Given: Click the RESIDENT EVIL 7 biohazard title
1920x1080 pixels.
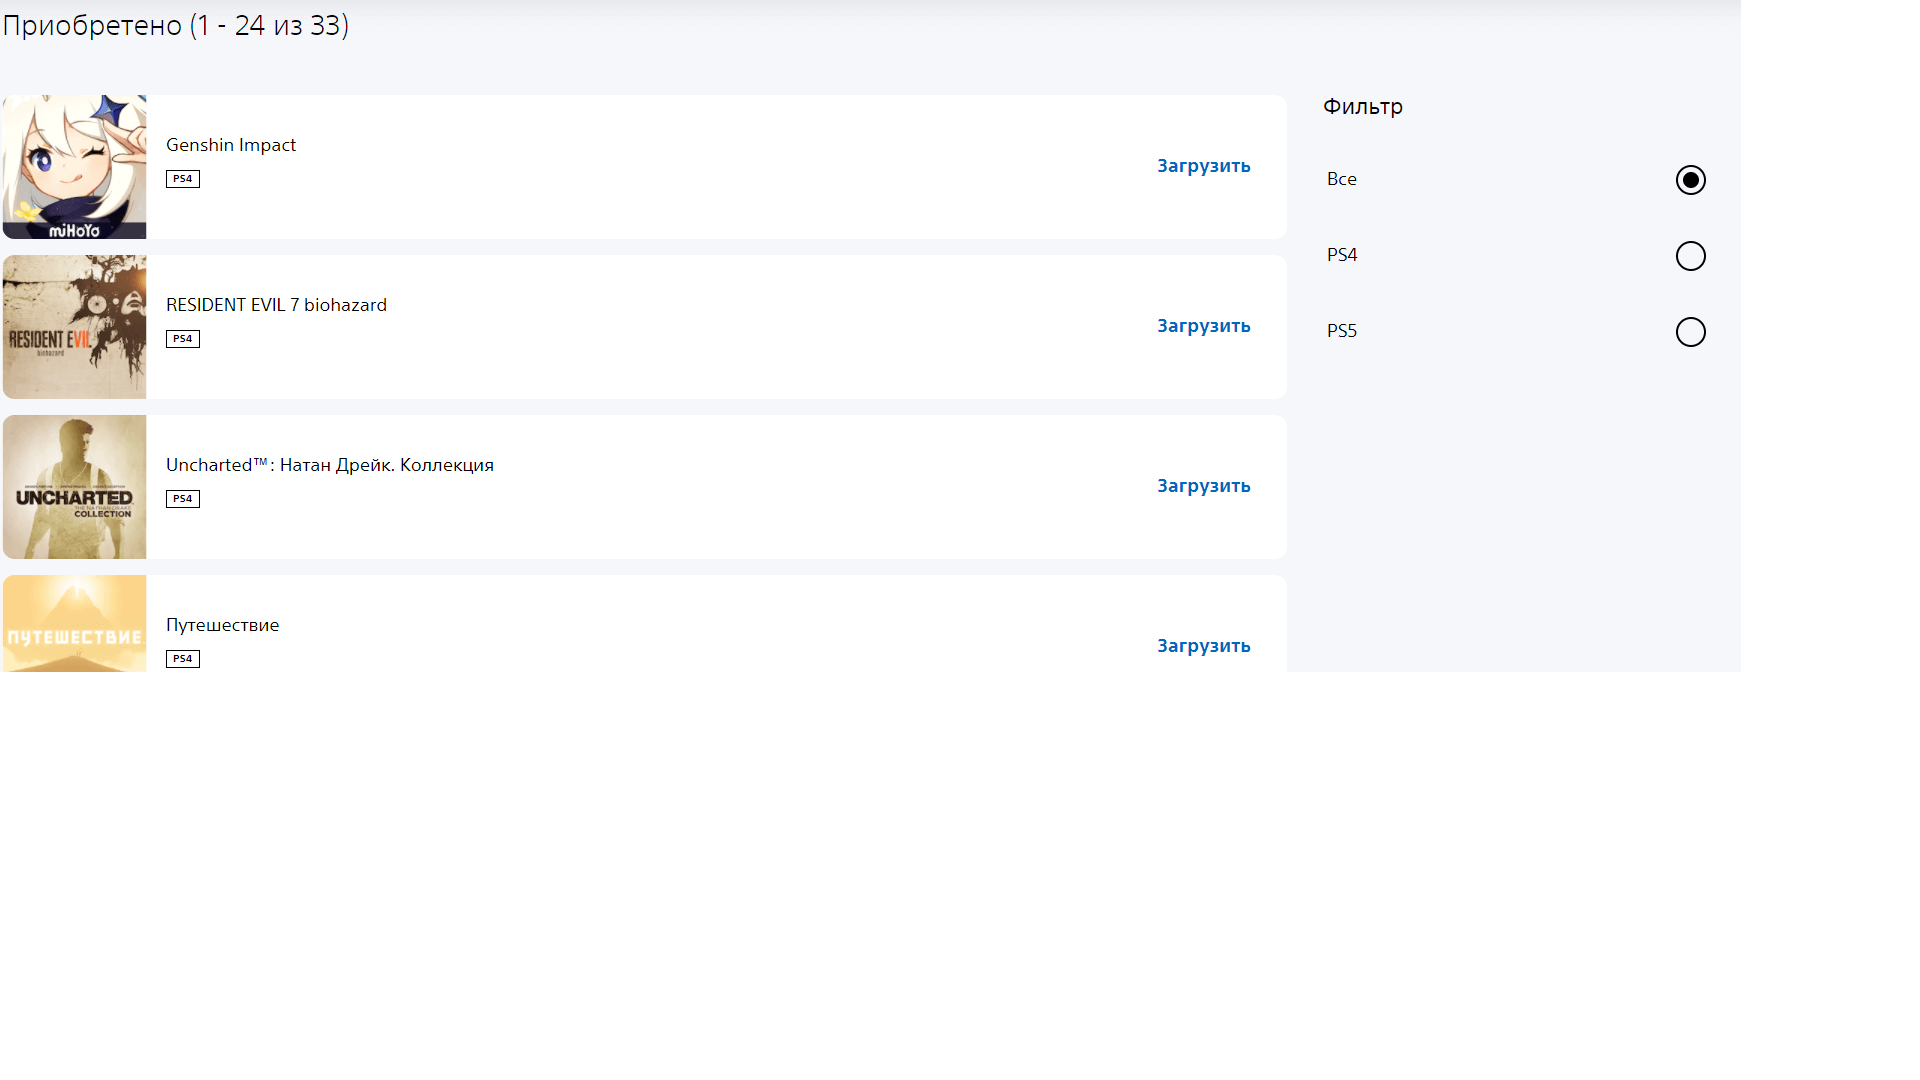Looking at the screenshot, I should point(276,305).
